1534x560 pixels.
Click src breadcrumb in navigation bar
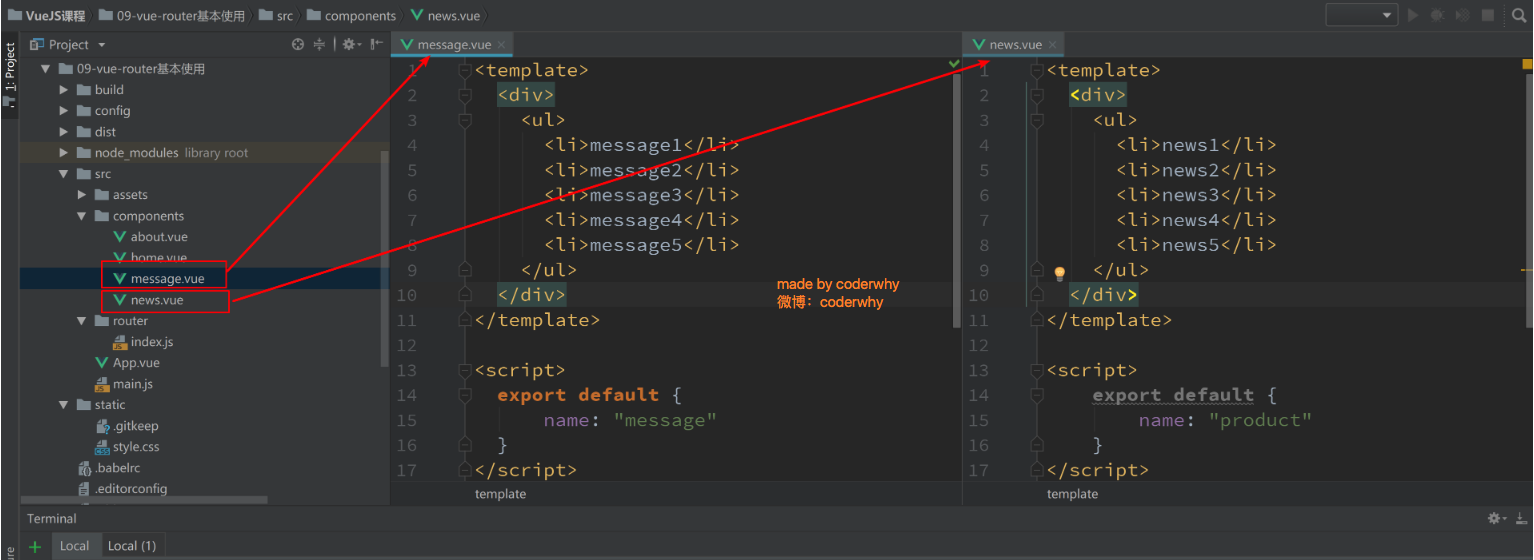275,15
